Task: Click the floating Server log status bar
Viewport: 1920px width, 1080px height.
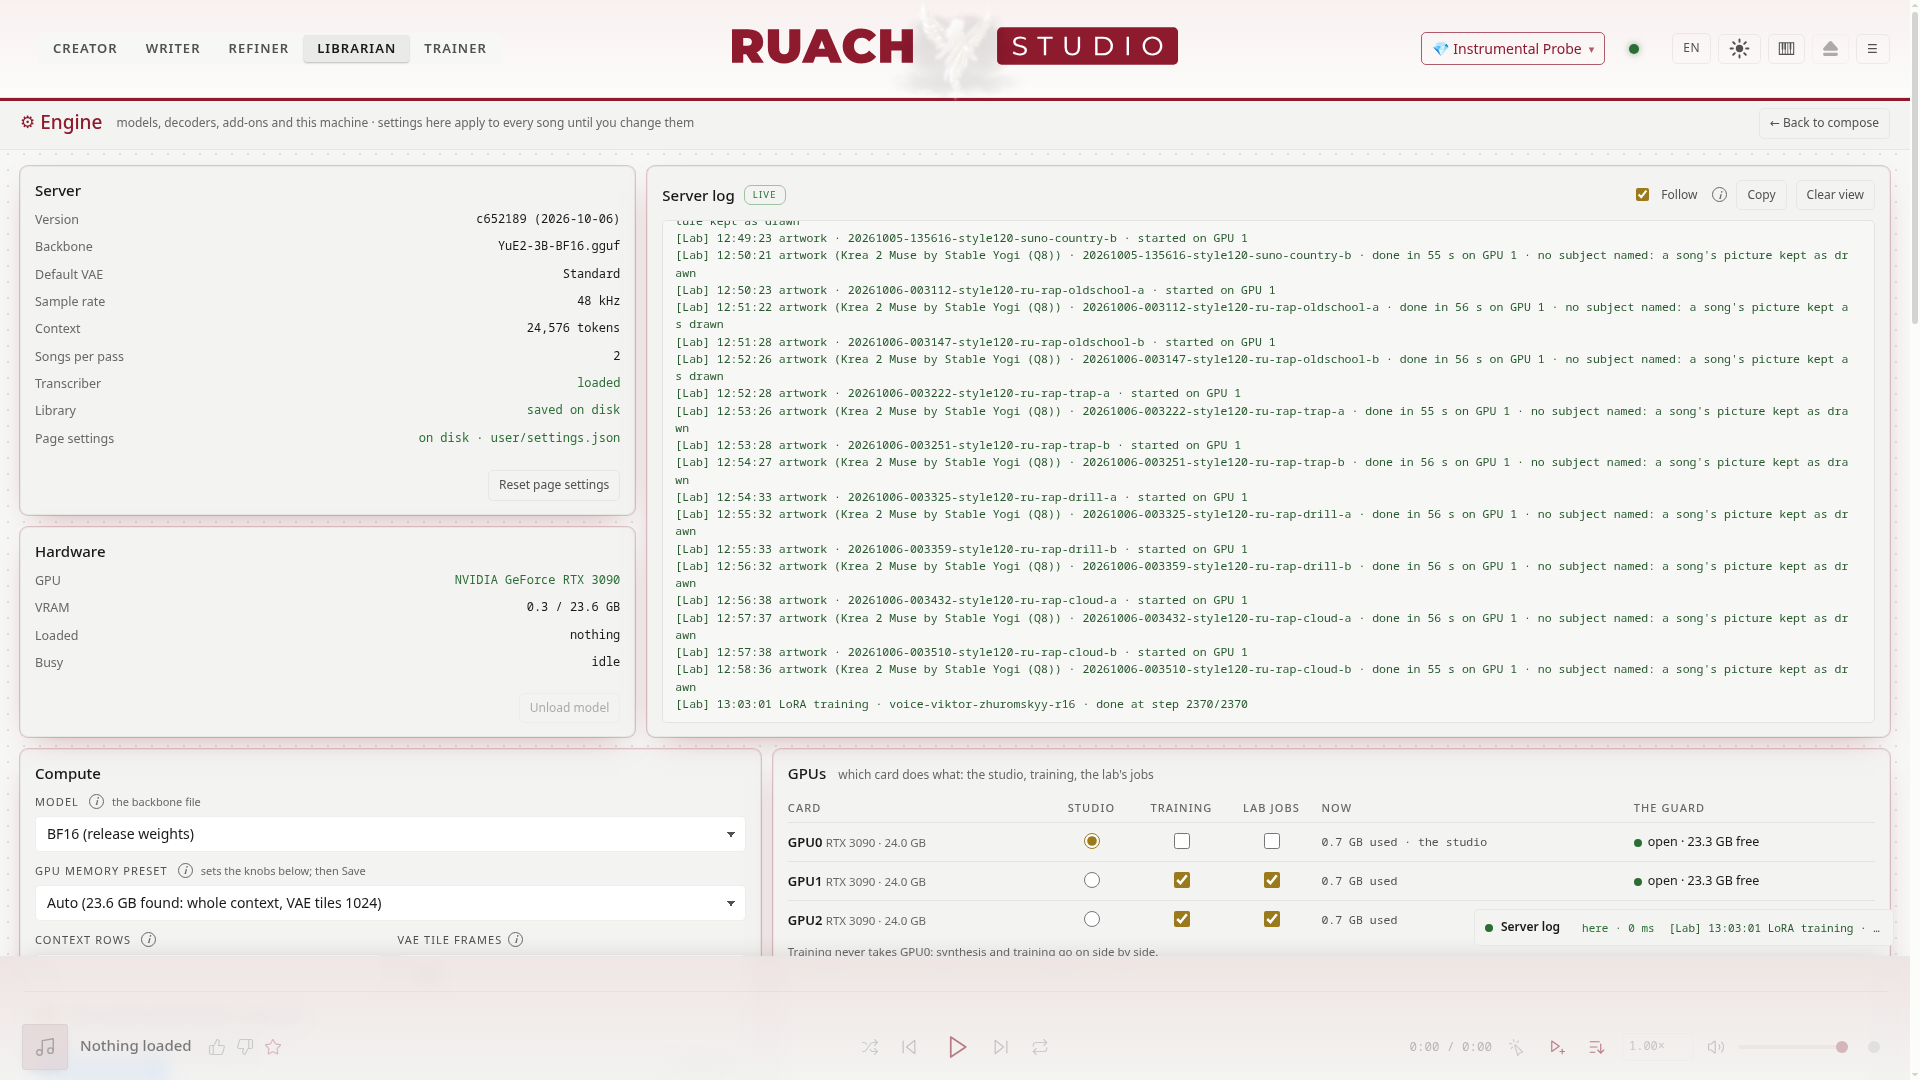Action: point(1684,928)
